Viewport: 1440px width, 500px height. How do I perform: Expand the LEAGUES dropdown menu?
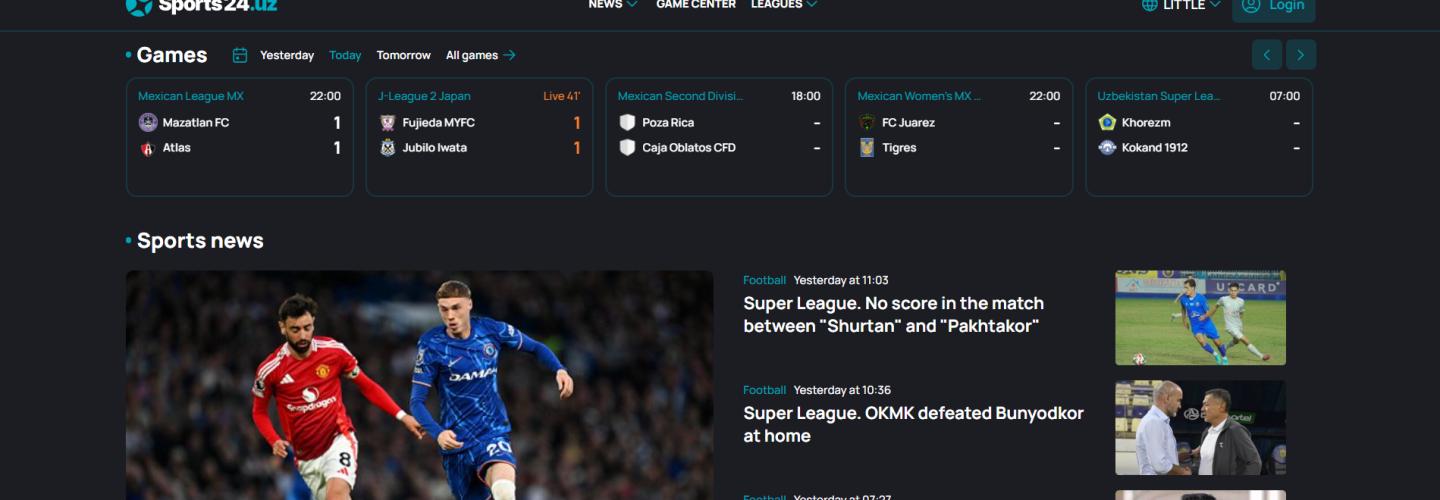(x=784, y=5)
